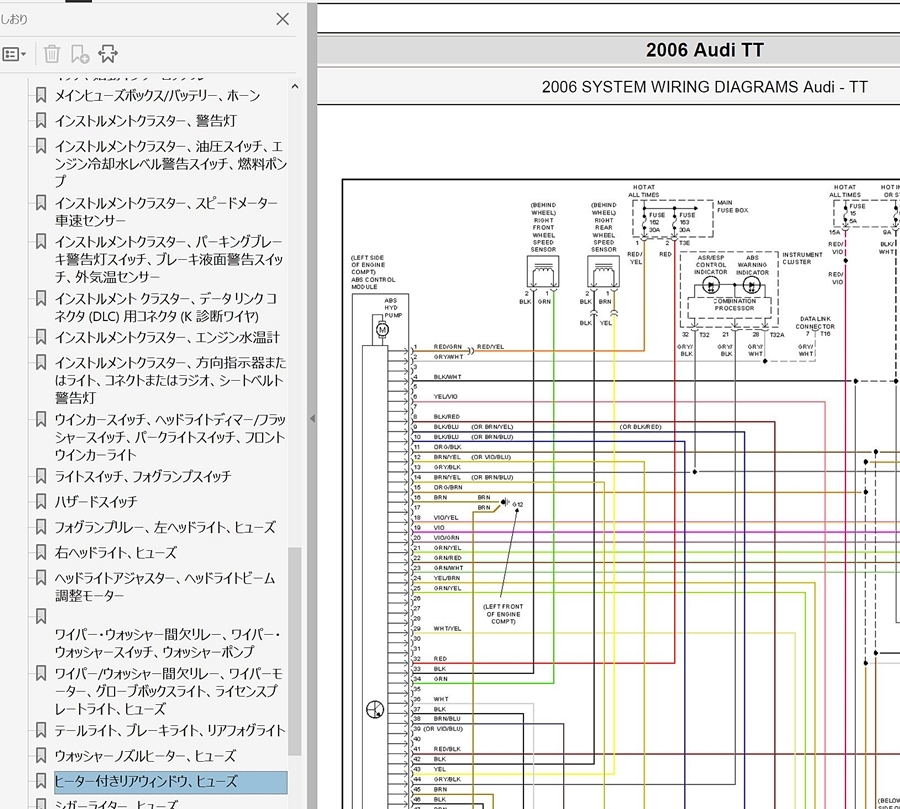
Task: Click the bookmarks panel vertical scrollbar thumb
Action: [x=295, y=652]
